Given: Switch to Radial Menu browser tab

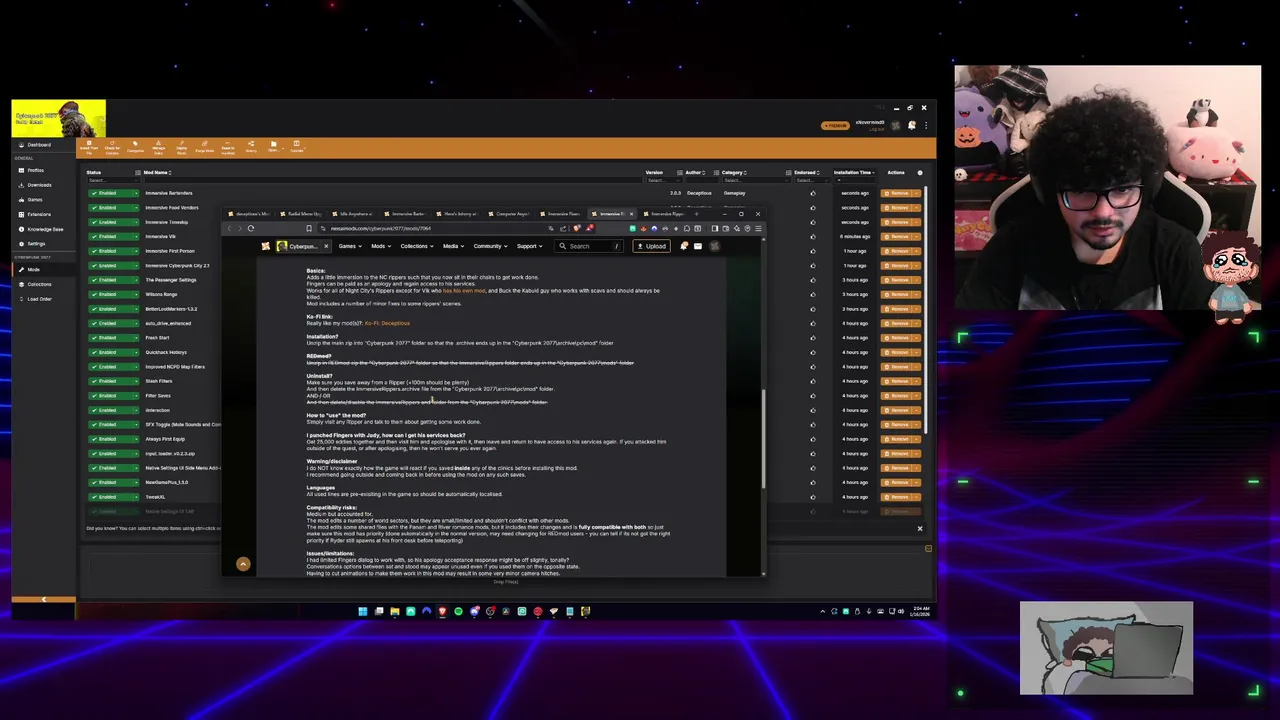Looking at the screenshot, I should tap(302, 214).
